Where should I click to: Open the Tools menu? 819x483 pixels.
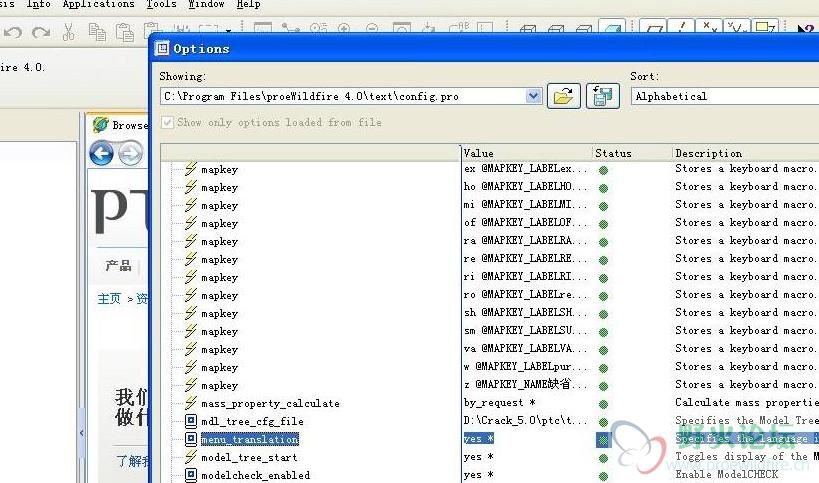(x=161, y=4)
